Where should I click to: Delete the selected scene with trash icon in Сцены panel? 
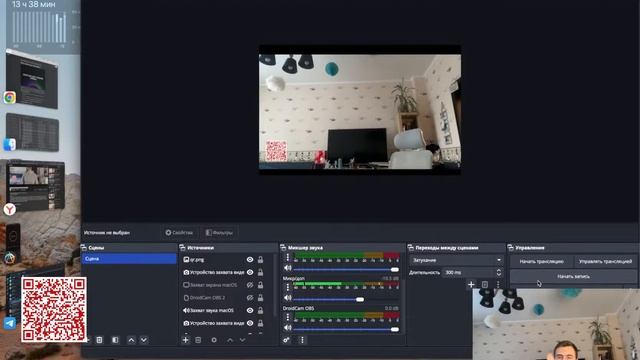click(99, 340)
